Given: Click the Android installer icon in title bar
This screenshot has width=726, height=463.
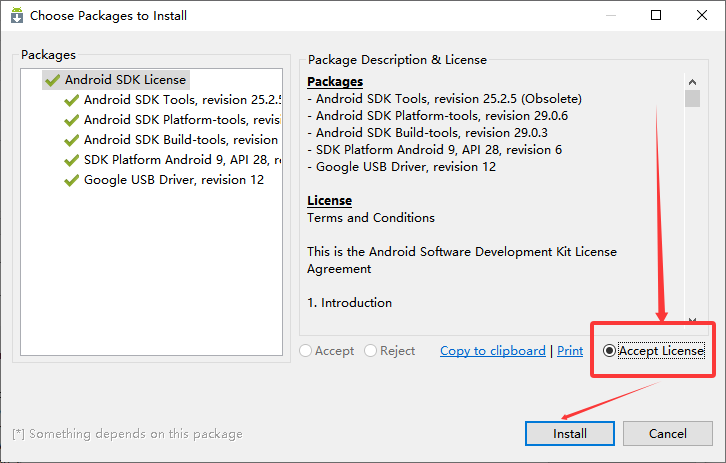Looking at the screenshot, I should tap(17, 15).
